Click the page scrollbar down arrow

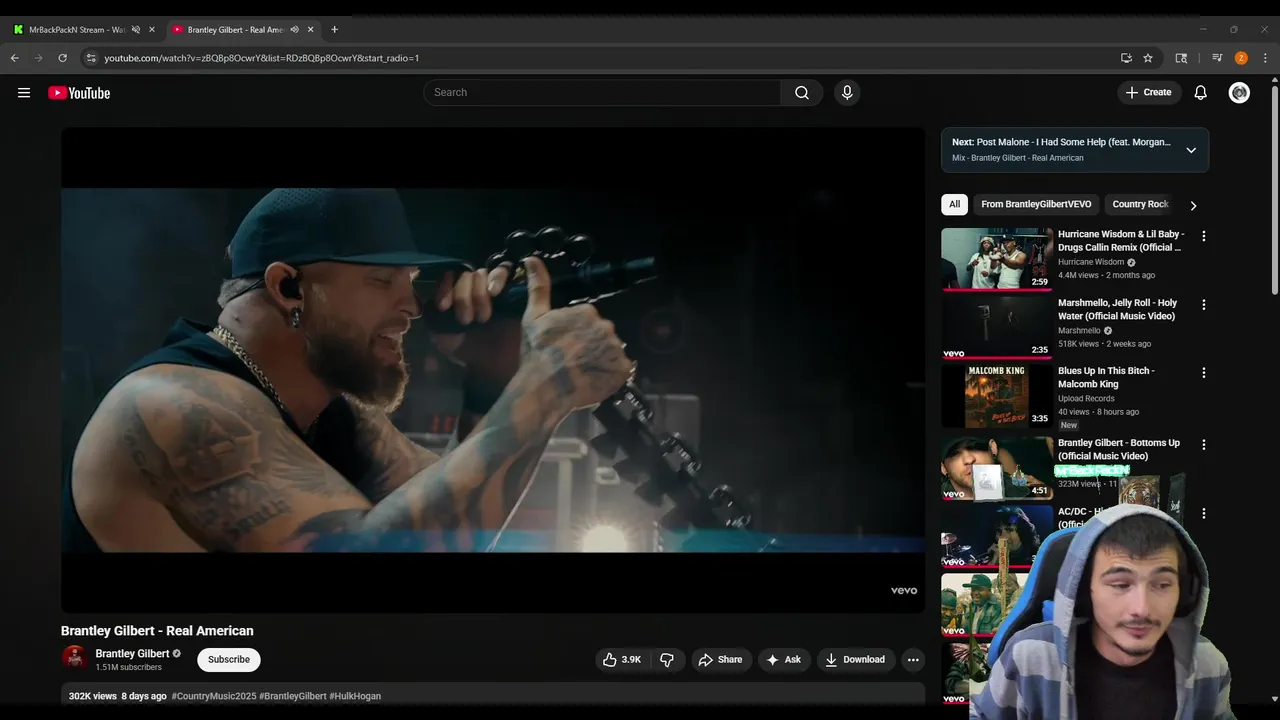[x=1274, y=699]
